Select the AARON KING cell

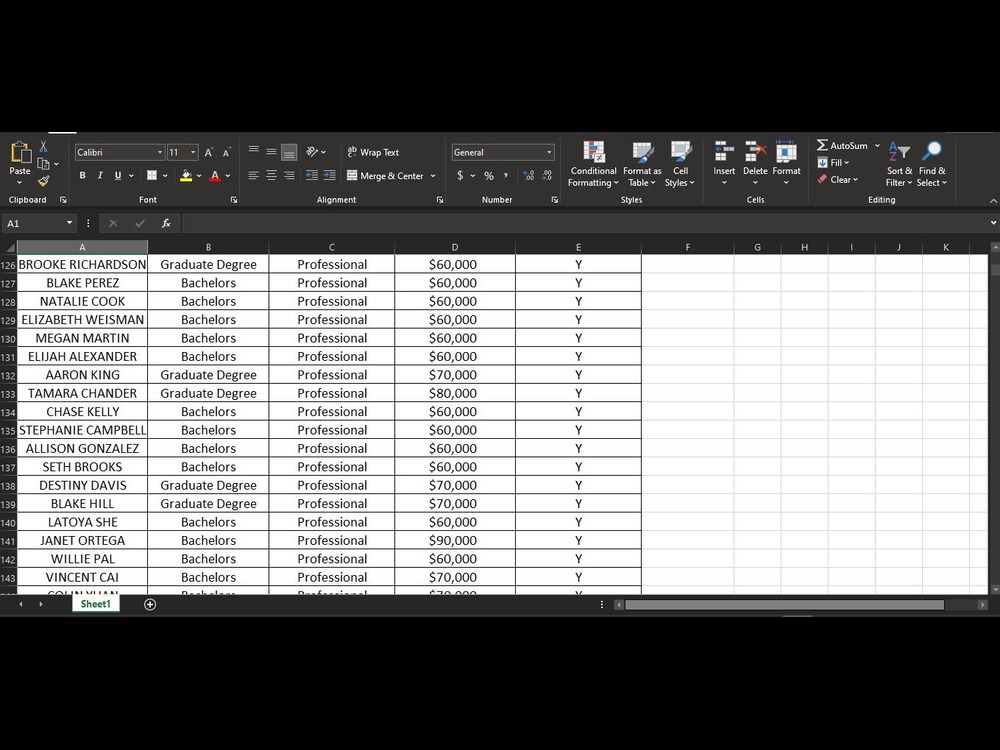coord(82,375)
